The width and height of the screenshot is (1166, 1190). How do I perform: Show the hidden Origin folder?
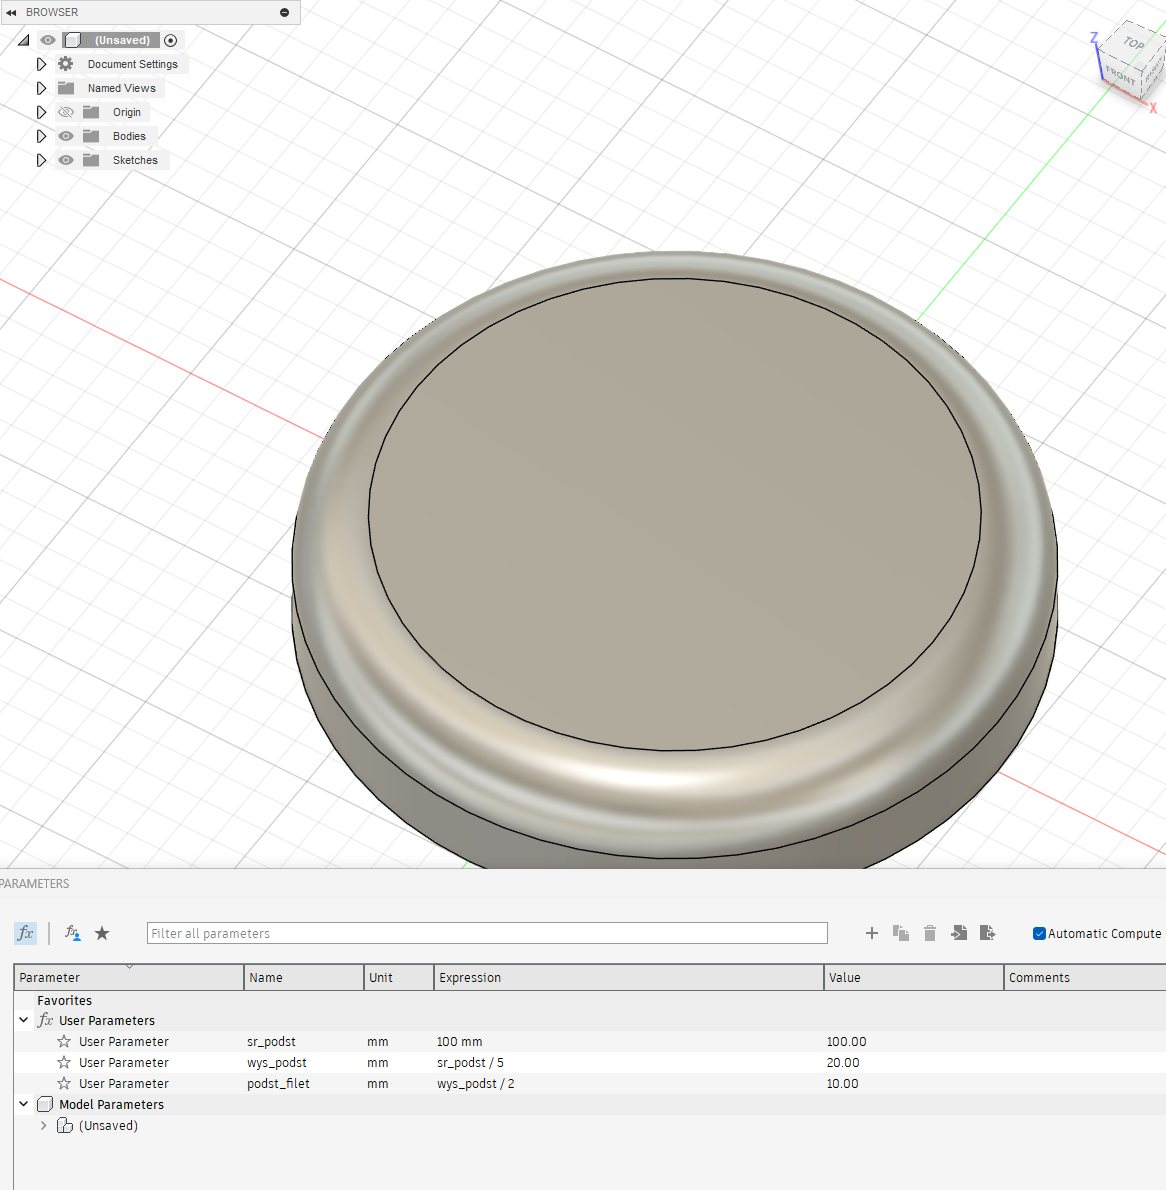pos(66,112)
